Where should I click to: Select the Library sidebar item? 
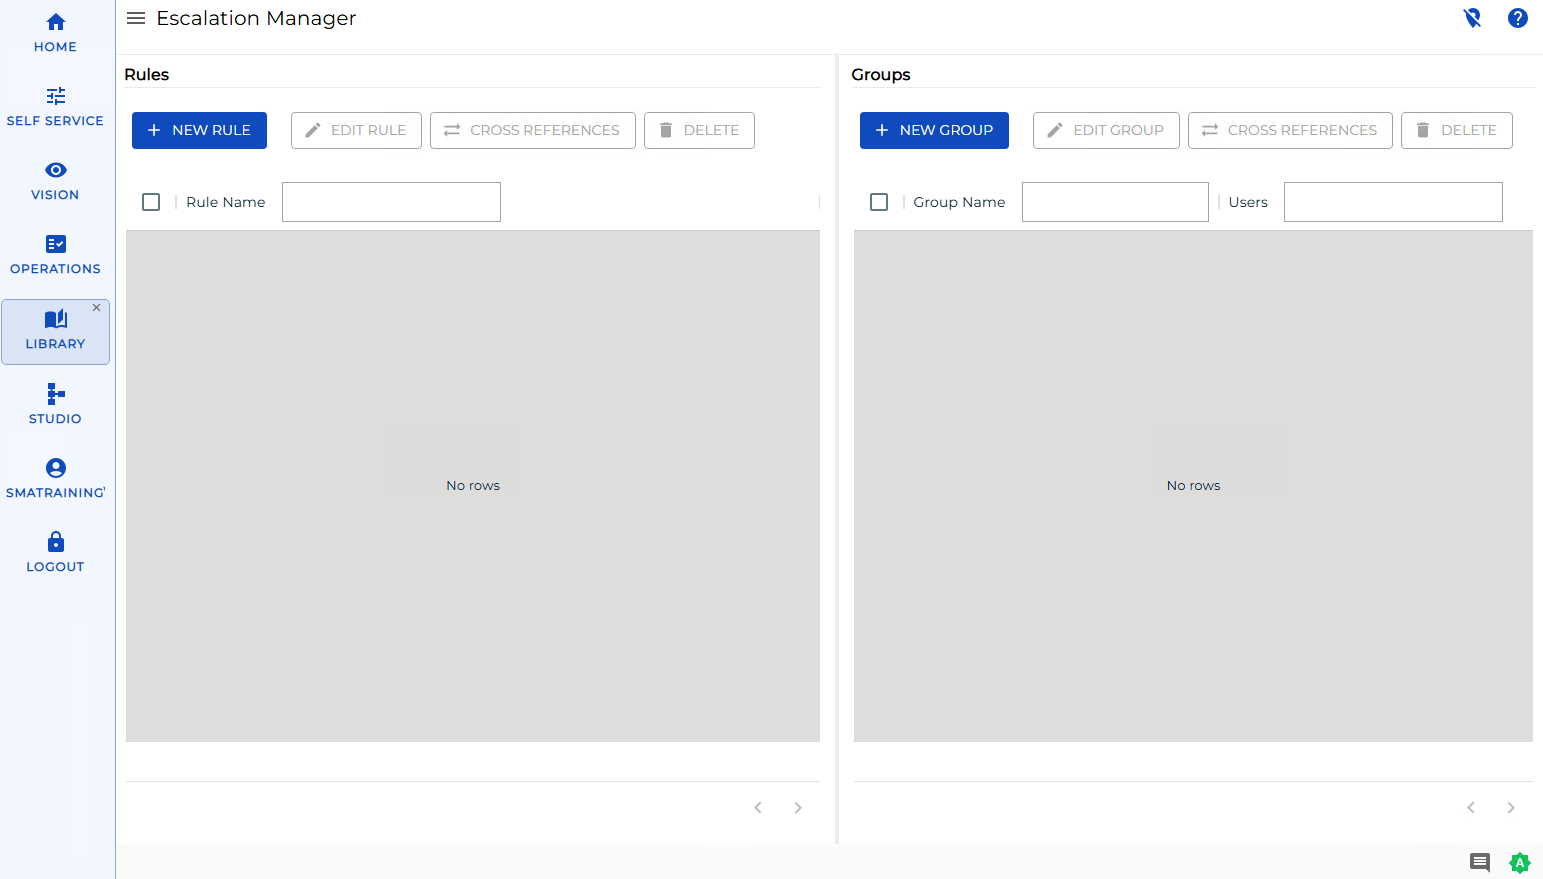point(55,332)
